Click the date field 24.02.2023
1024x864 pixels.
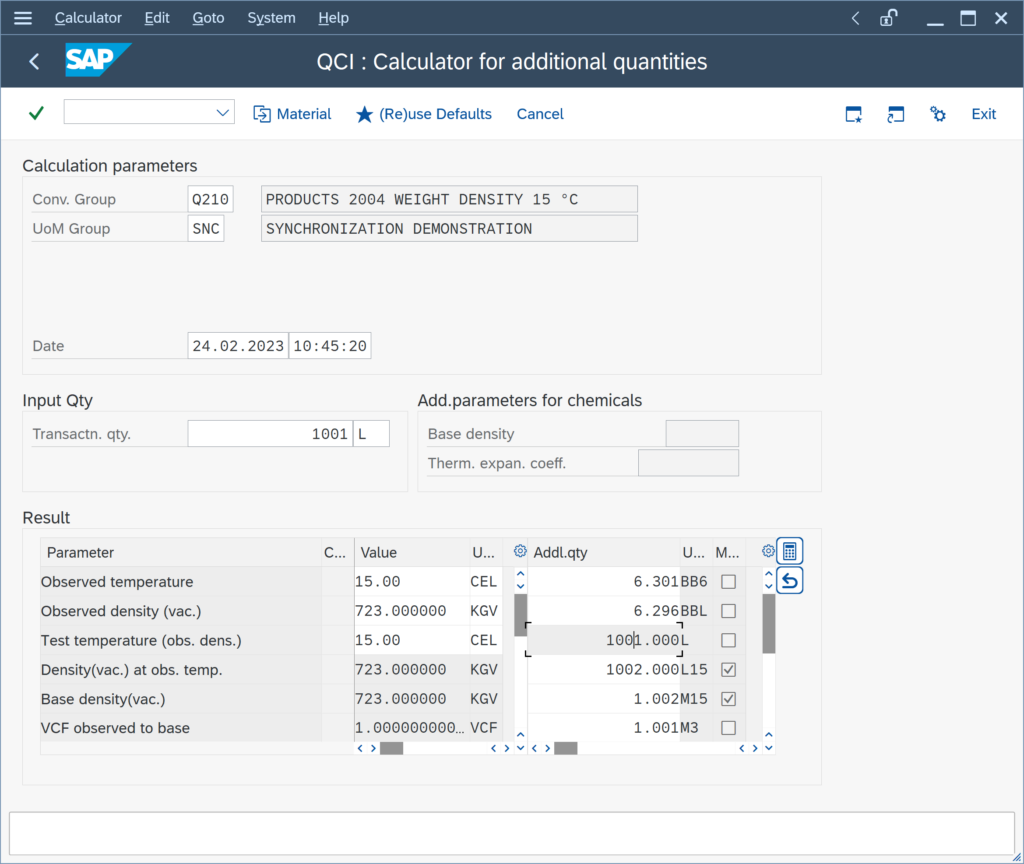(x=238, y=345)
